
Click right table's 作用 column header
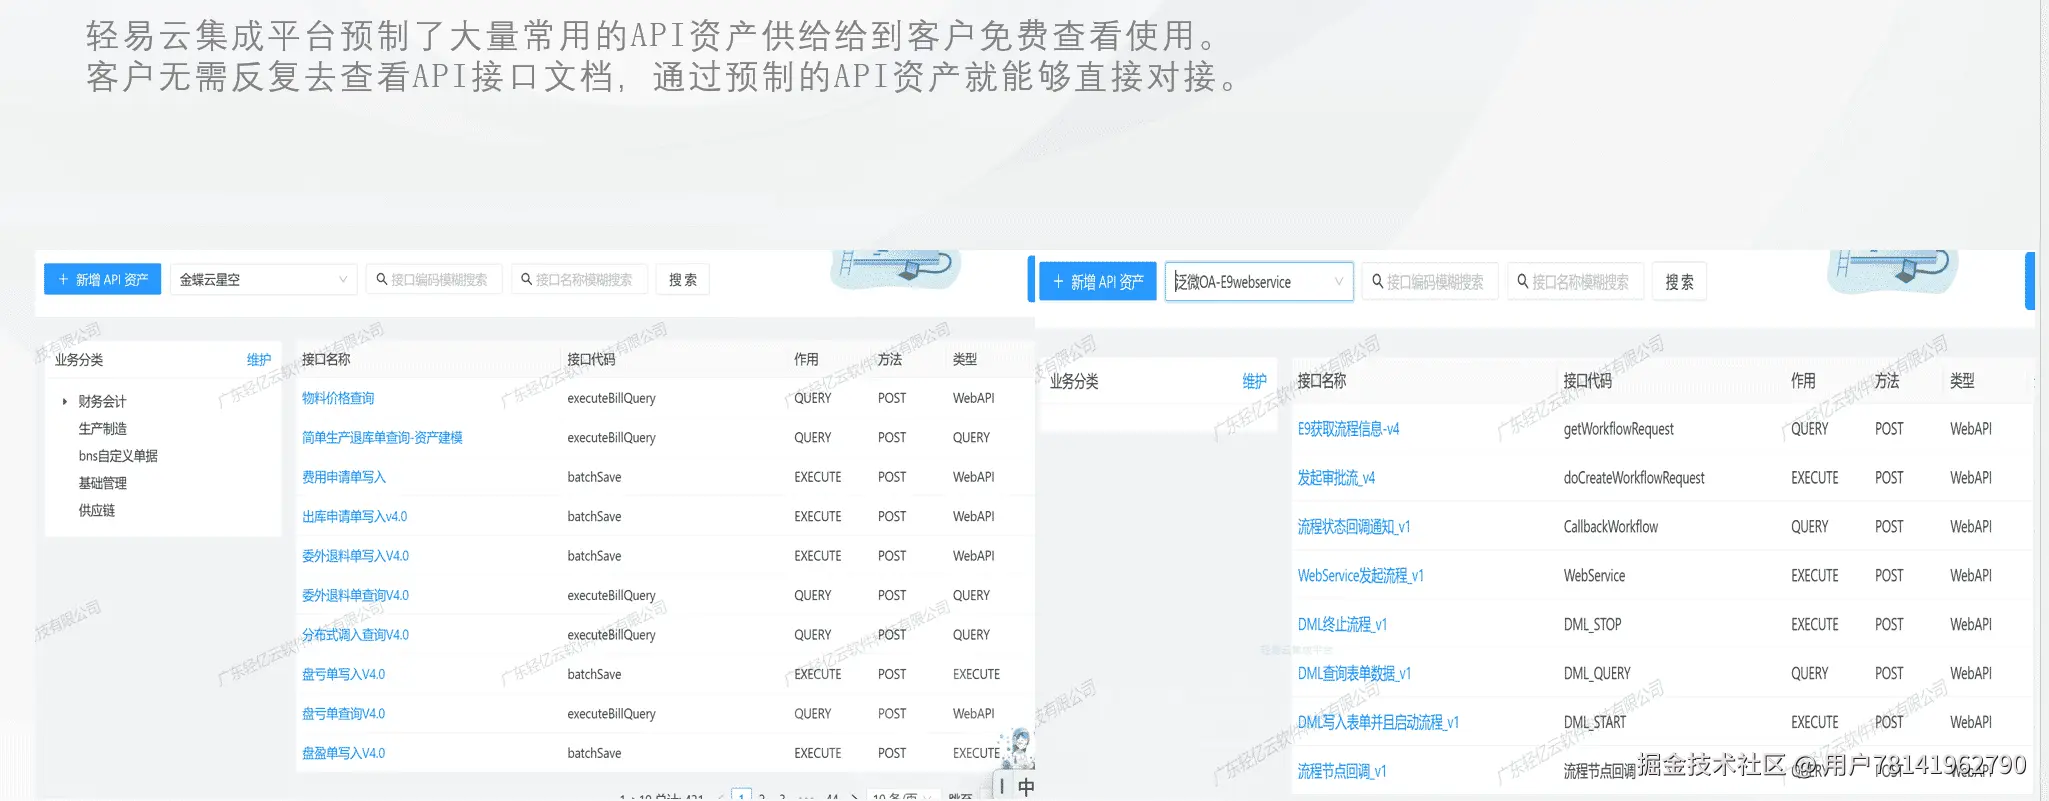click(1803, 381)
